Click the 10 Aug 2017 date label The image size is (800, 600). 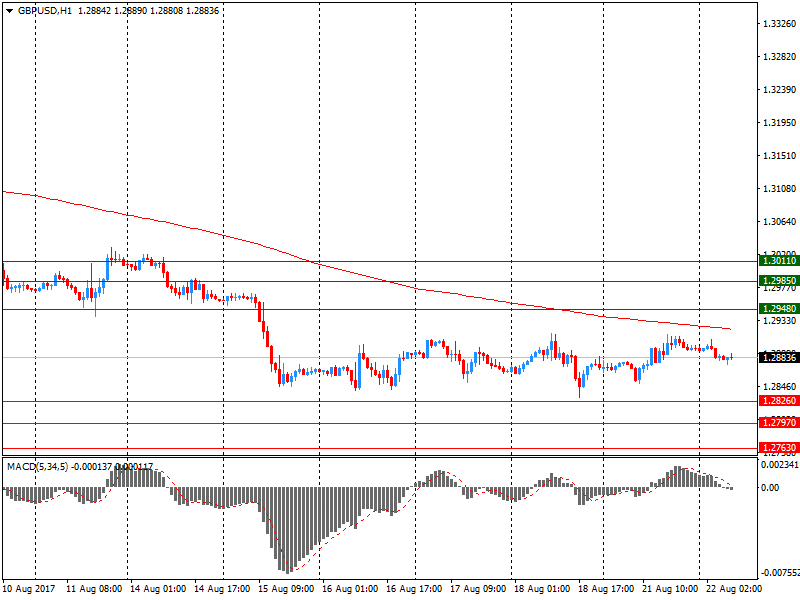click(29, 589)
